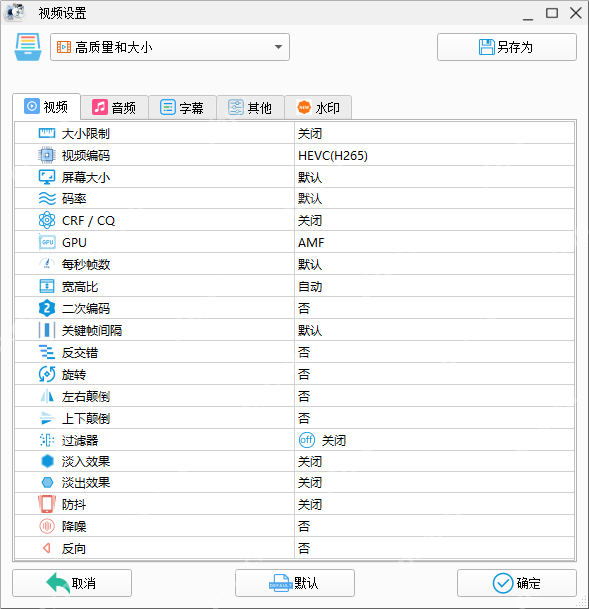This screenshot has width=589, height=609.
Task: Toggle the 关闭 value for 防抖
Action: pyautogui.click(x=434, y=504)
